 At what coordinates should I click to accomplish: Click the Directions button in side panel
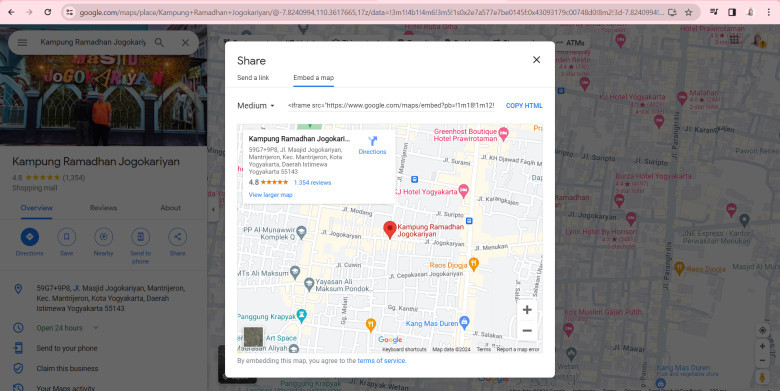coord(29,237)
